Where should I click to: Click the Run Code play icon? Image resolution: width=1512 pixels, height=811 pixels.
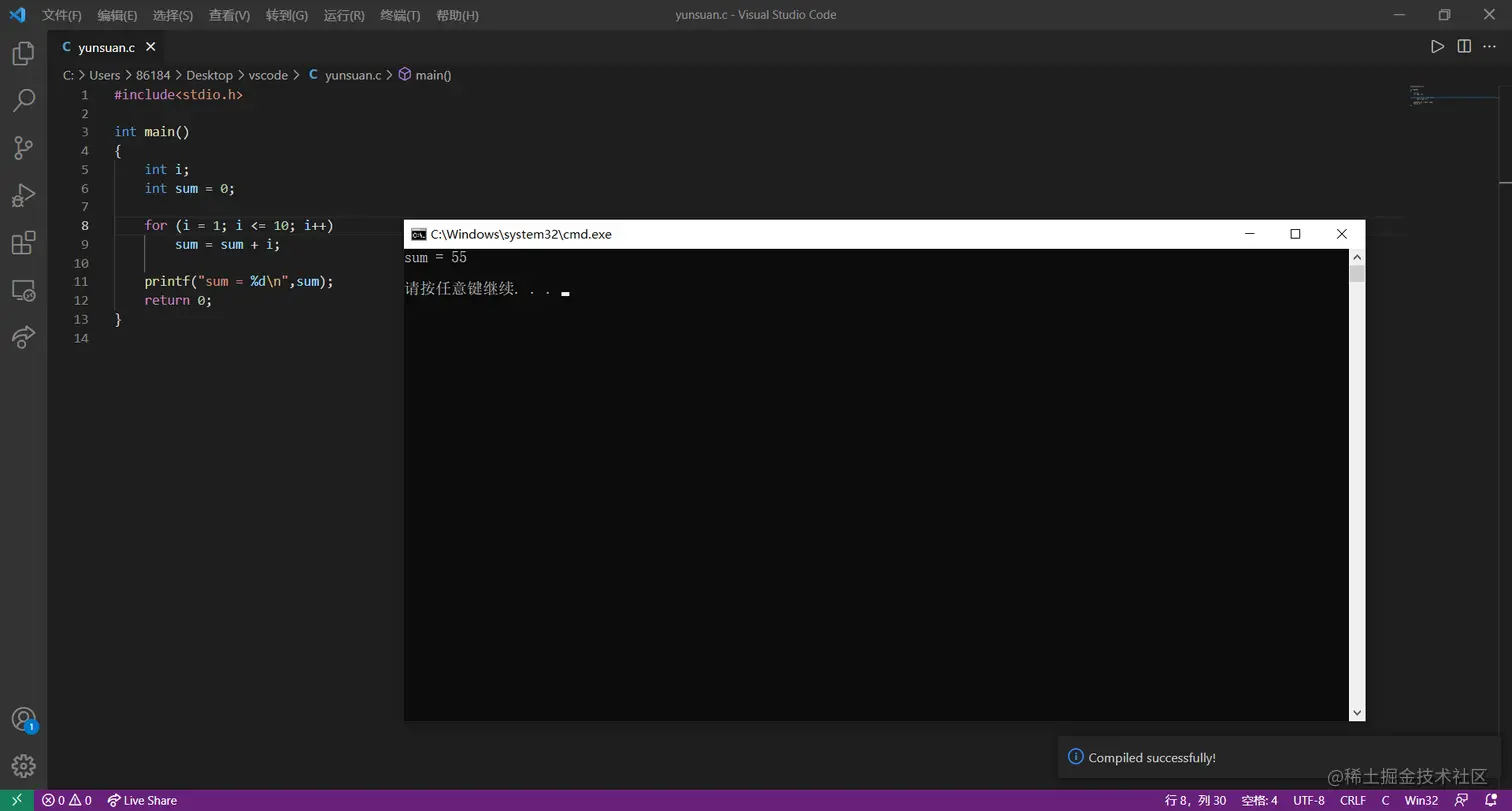coord(1437,46)
